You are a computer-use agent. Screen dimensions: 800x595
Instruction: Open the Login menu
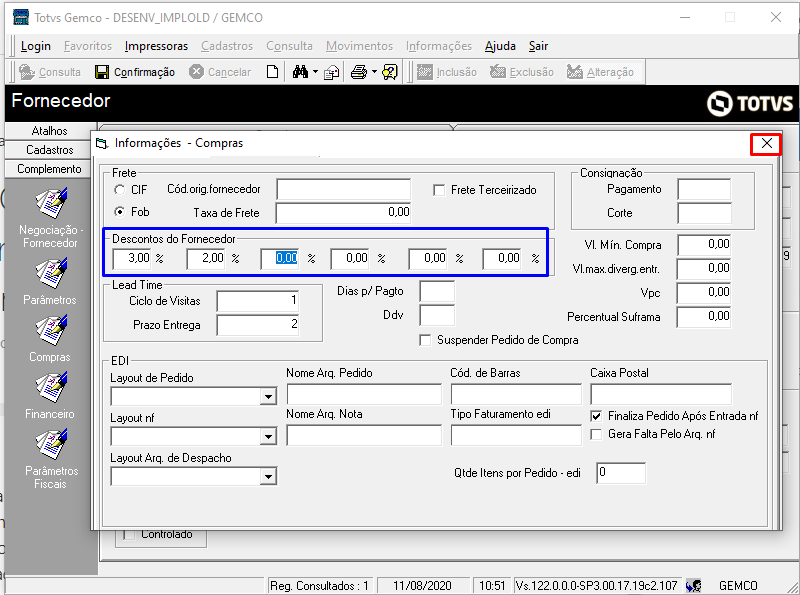pyautogui.click(x=36, y=46)
